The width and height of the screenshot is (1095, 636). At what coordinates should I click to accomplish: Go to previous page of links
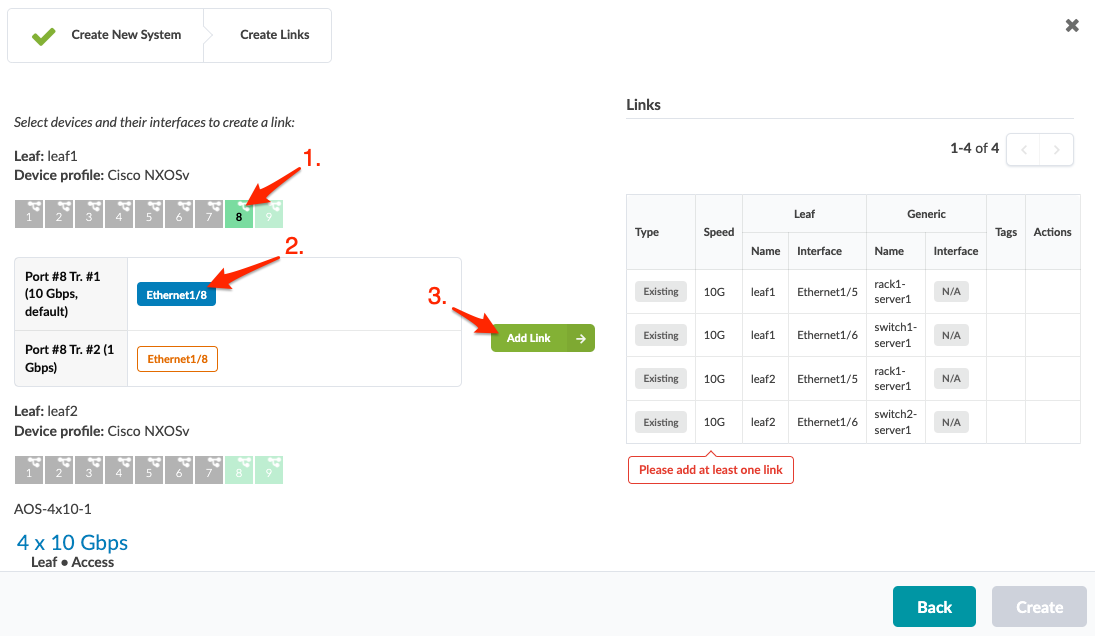tap(1023, 149)
